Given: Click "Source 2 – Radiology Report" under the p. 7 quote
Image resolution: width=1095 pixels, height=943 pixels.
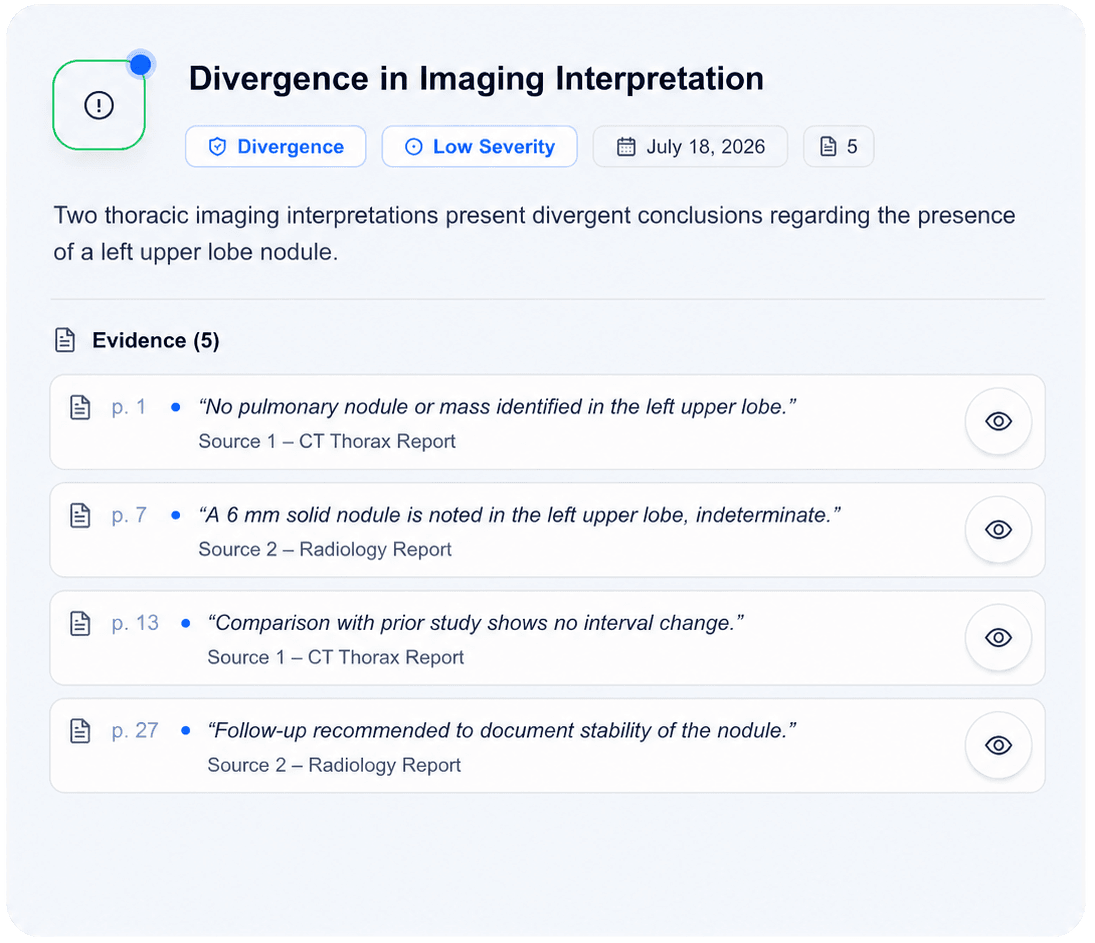Looking at the screenshot, I should coord(325,550).
